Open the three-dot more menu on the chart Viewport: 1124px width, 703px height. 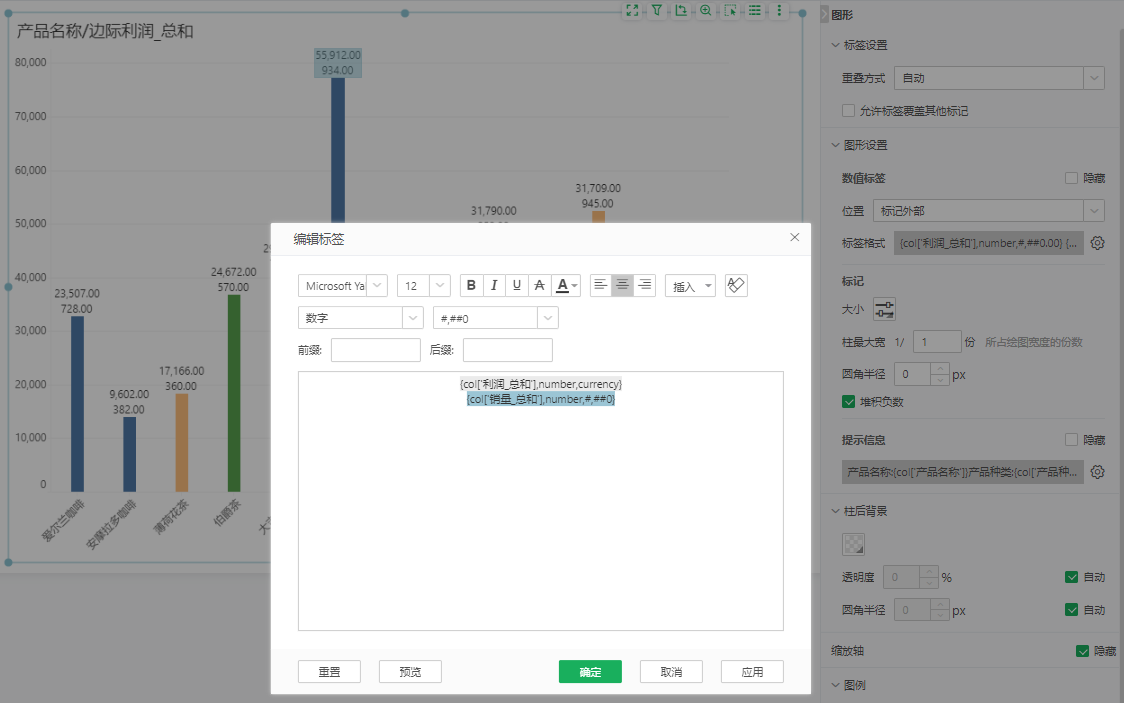779,11
